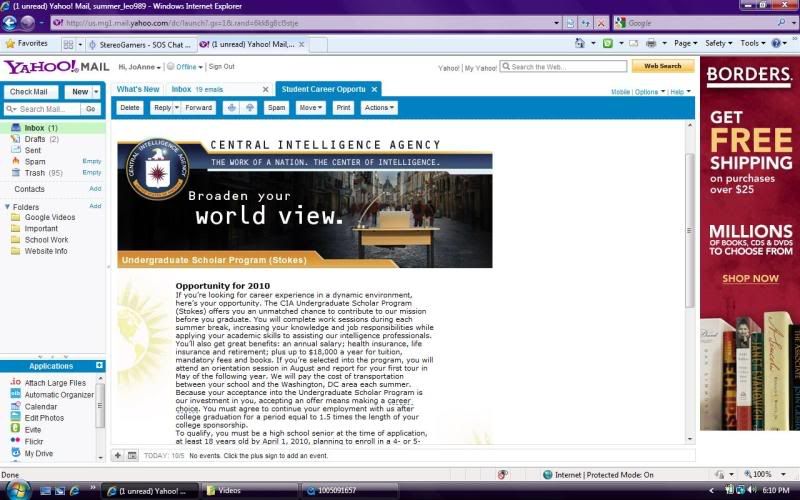Click the browser Forward arrow button
This screenshot has width=800, height=500.
coord(27,23)
